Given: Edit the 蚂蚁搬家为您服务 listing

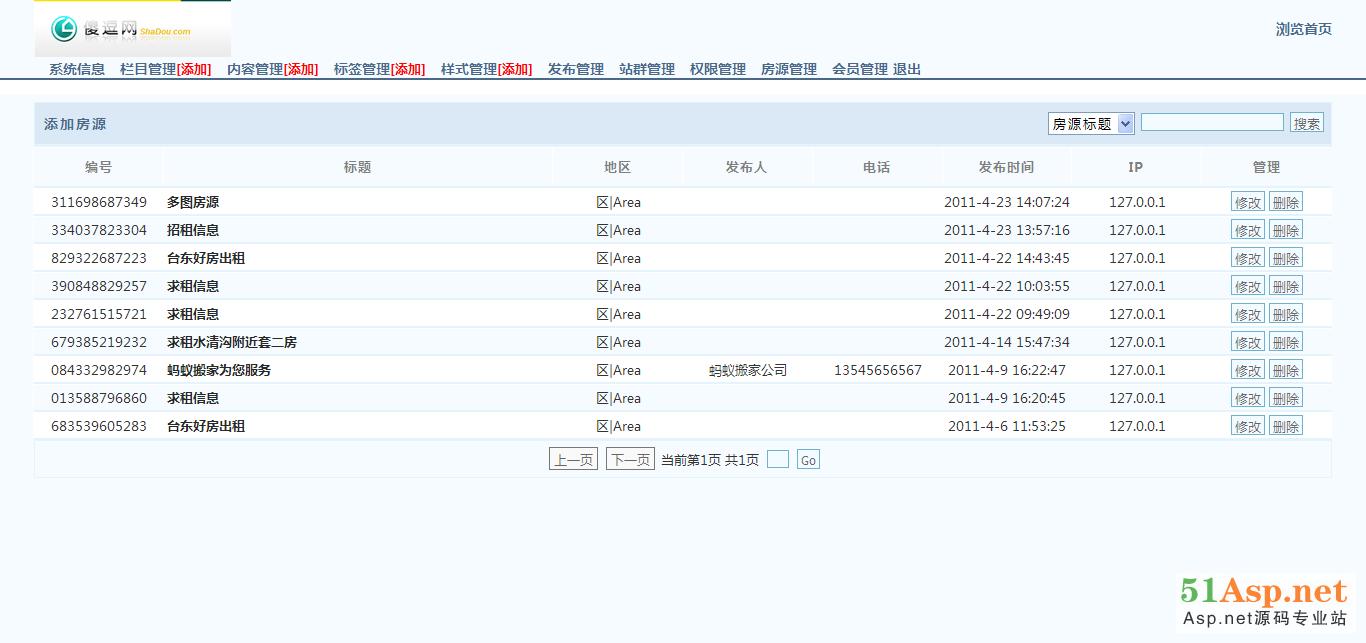Looking at the screenshot, I should click(1247, 370).
